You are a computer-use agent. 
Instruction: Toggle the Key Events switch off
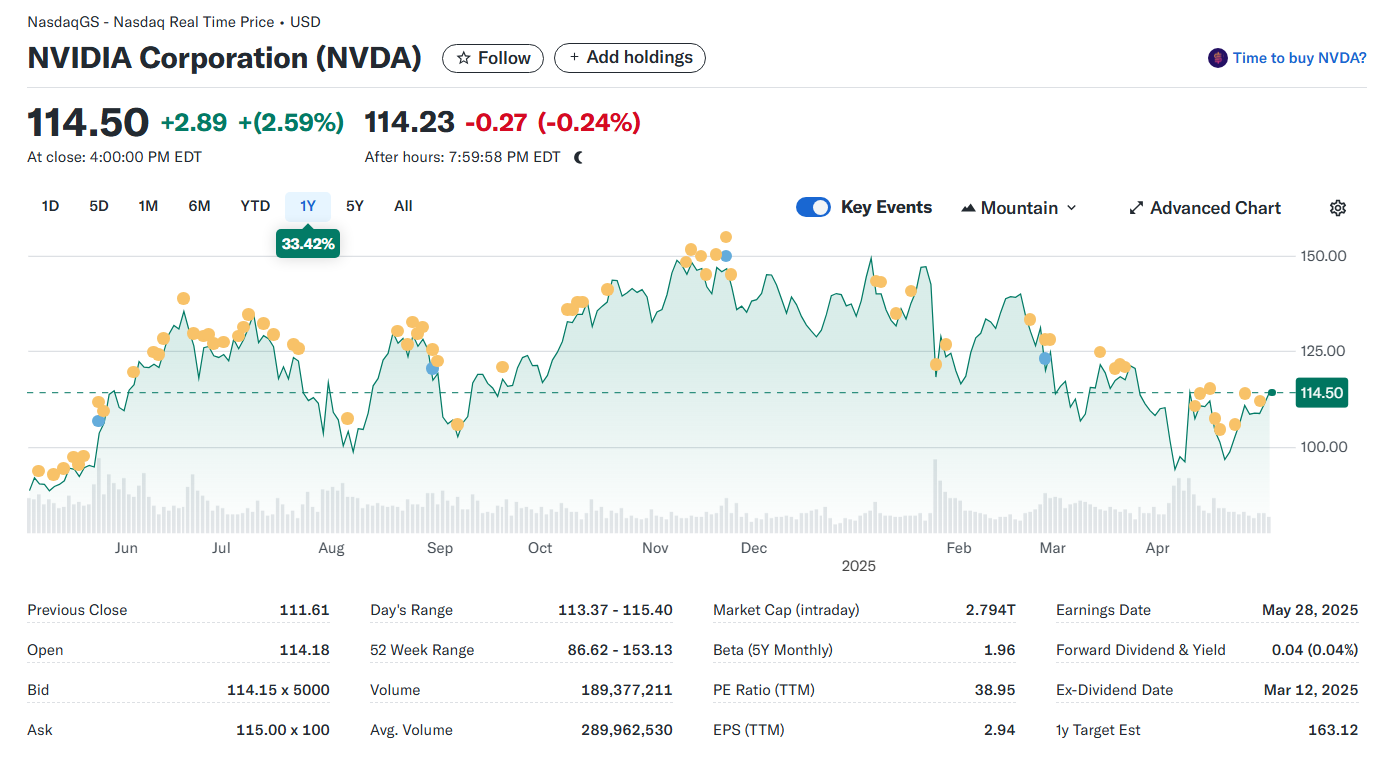pyautogui.click(x=813, y=207)
